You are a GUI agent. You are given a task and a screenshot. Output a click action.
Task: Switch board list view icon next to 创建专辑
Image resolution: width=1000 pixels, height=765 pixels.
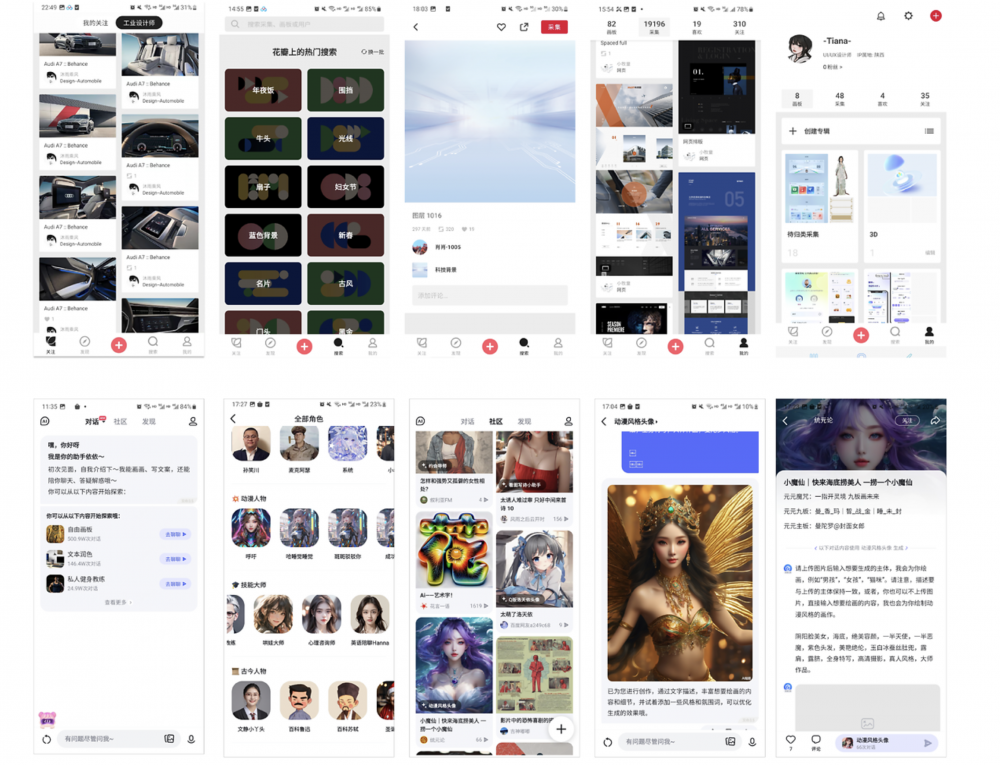tap(929, 131)
